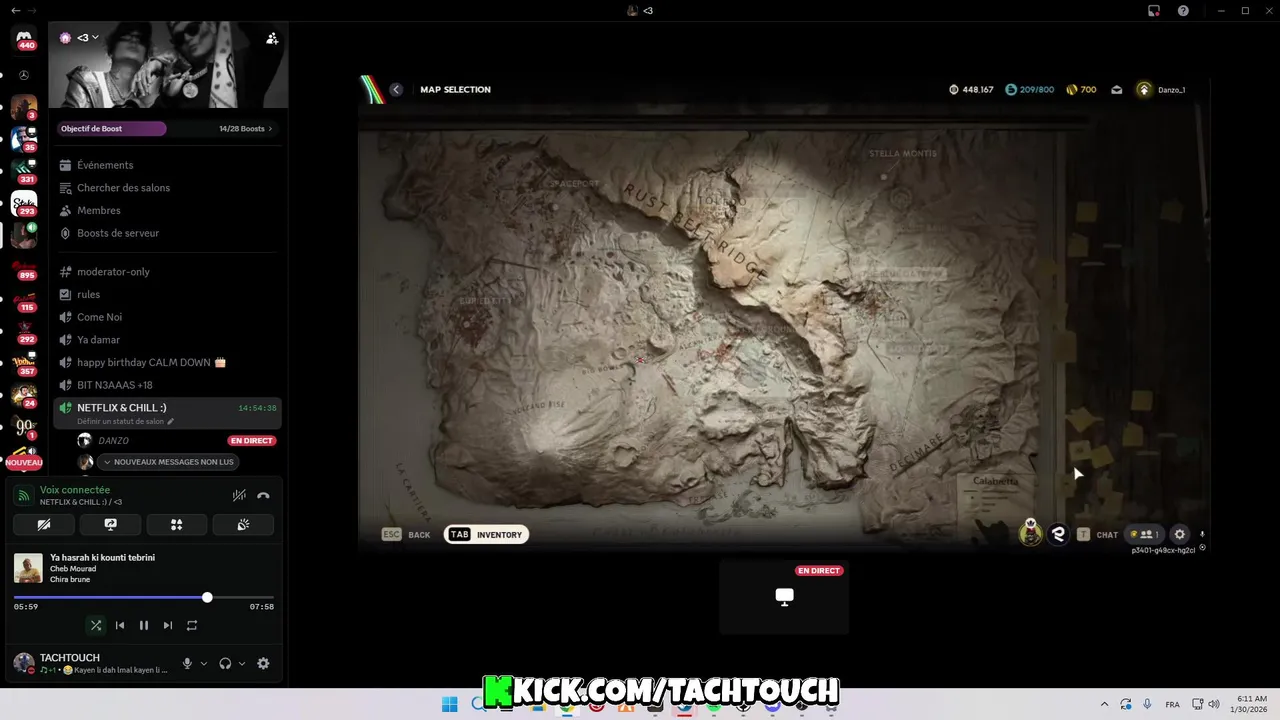Open TACHTOUCH user avatar profile
This screenshot has width=1280, height=720.
(23, 662)
